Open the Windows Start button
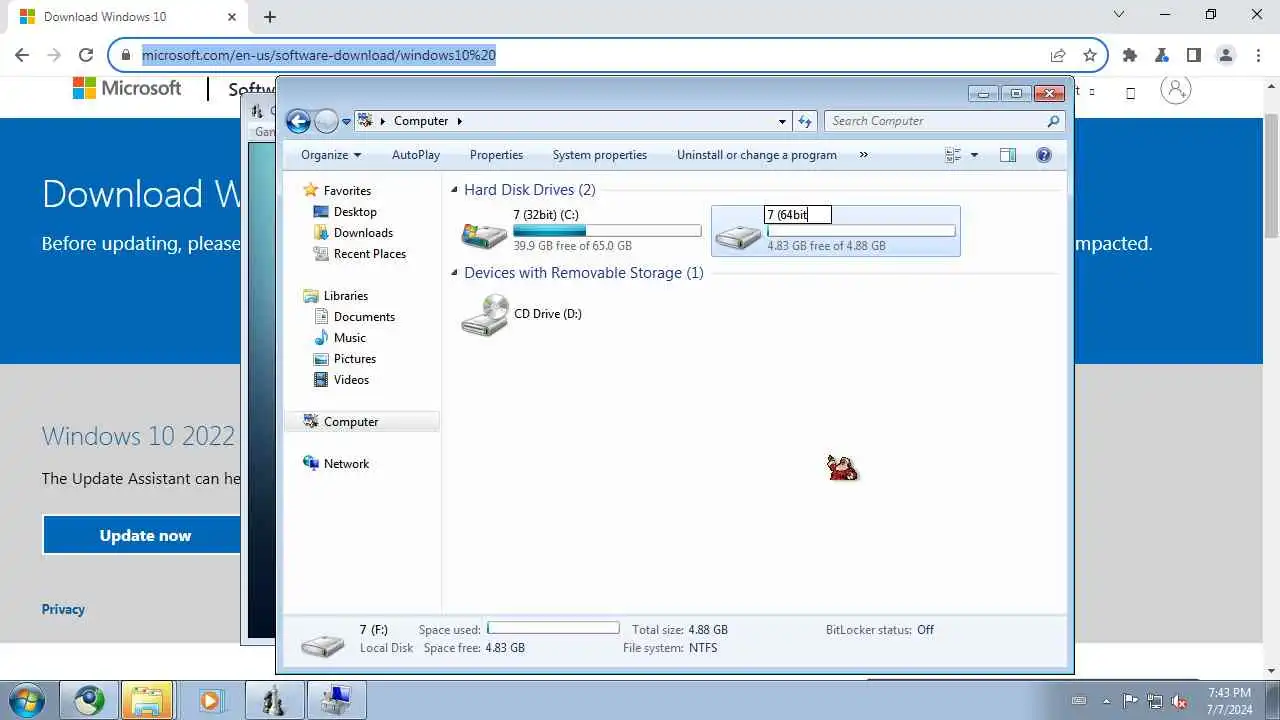Image resolution: width=1280 pixels, height=720 pixels. pos(25,700)
